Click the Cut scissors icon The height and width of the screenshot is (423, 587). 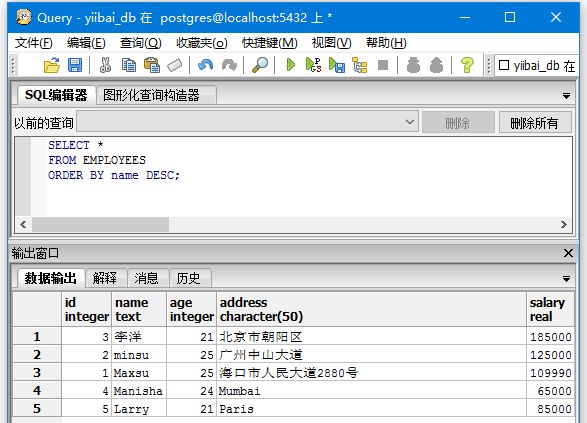(x=105, y=66)
